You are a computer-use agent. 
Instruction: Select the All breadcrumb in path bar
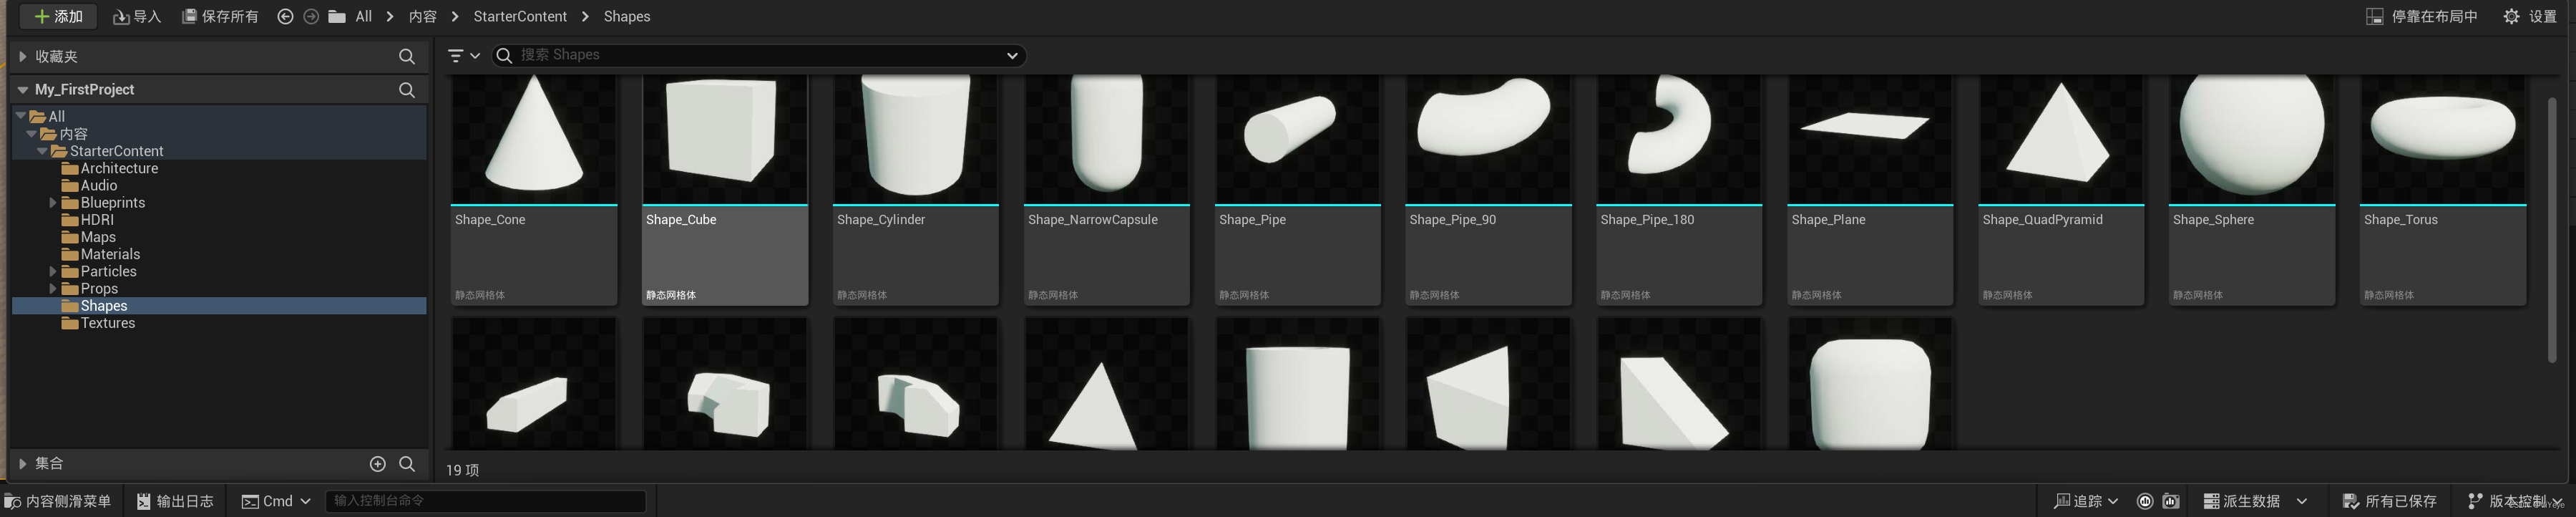click(x=364, y=17)
